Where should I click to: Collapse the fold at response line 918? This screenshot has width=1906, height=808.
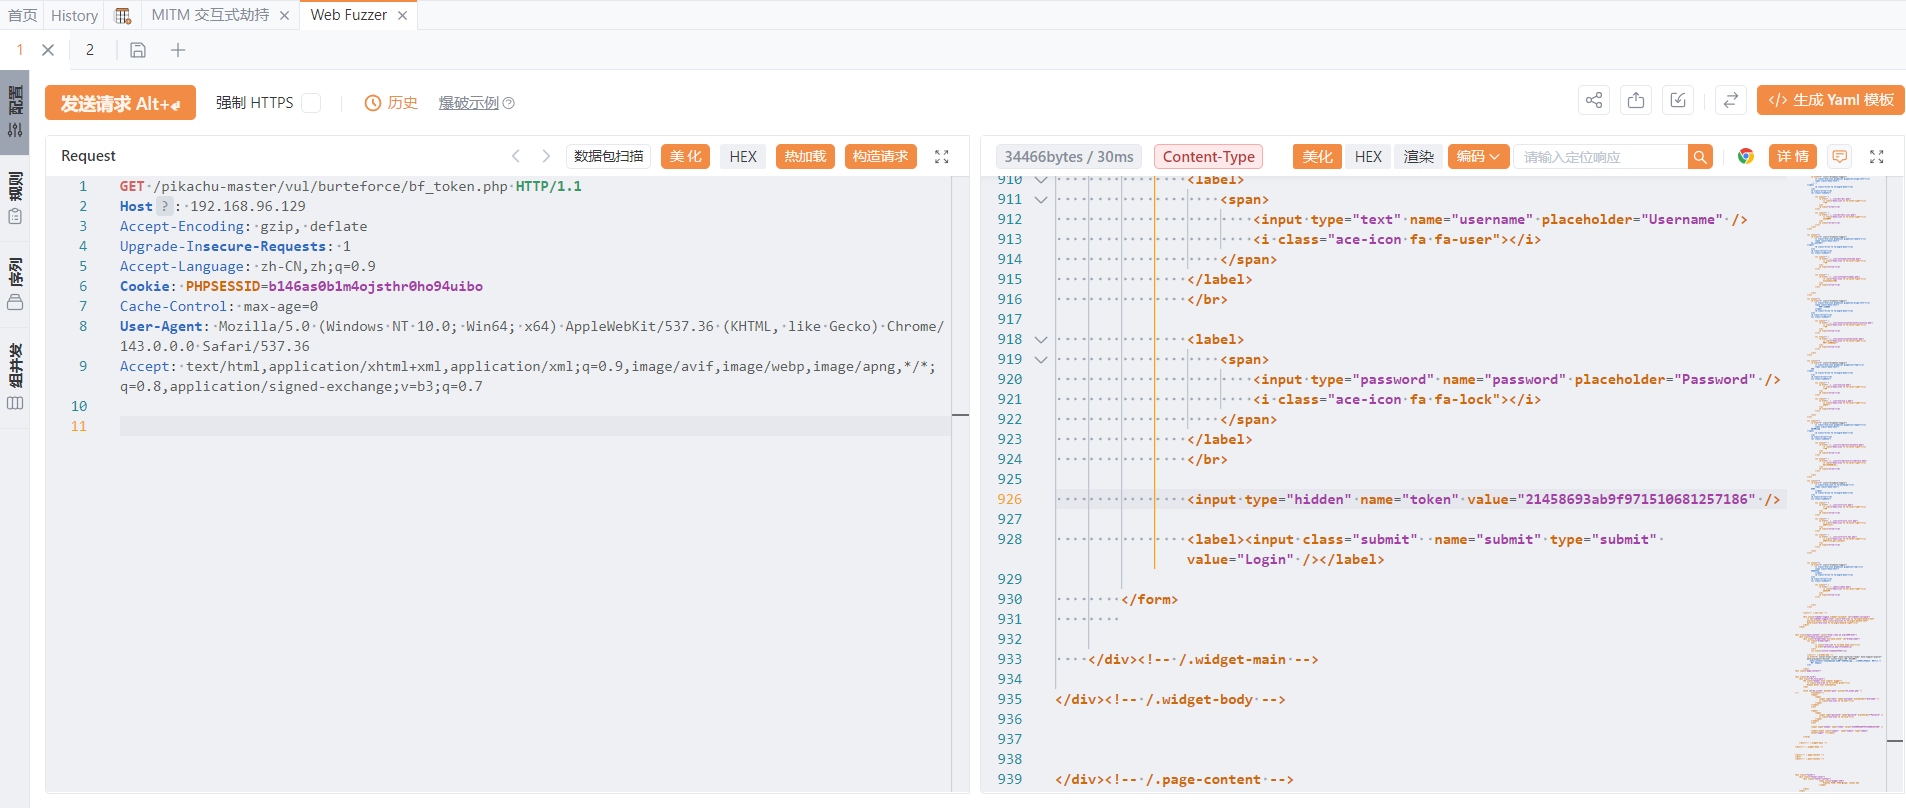[x=1041, y=339]
